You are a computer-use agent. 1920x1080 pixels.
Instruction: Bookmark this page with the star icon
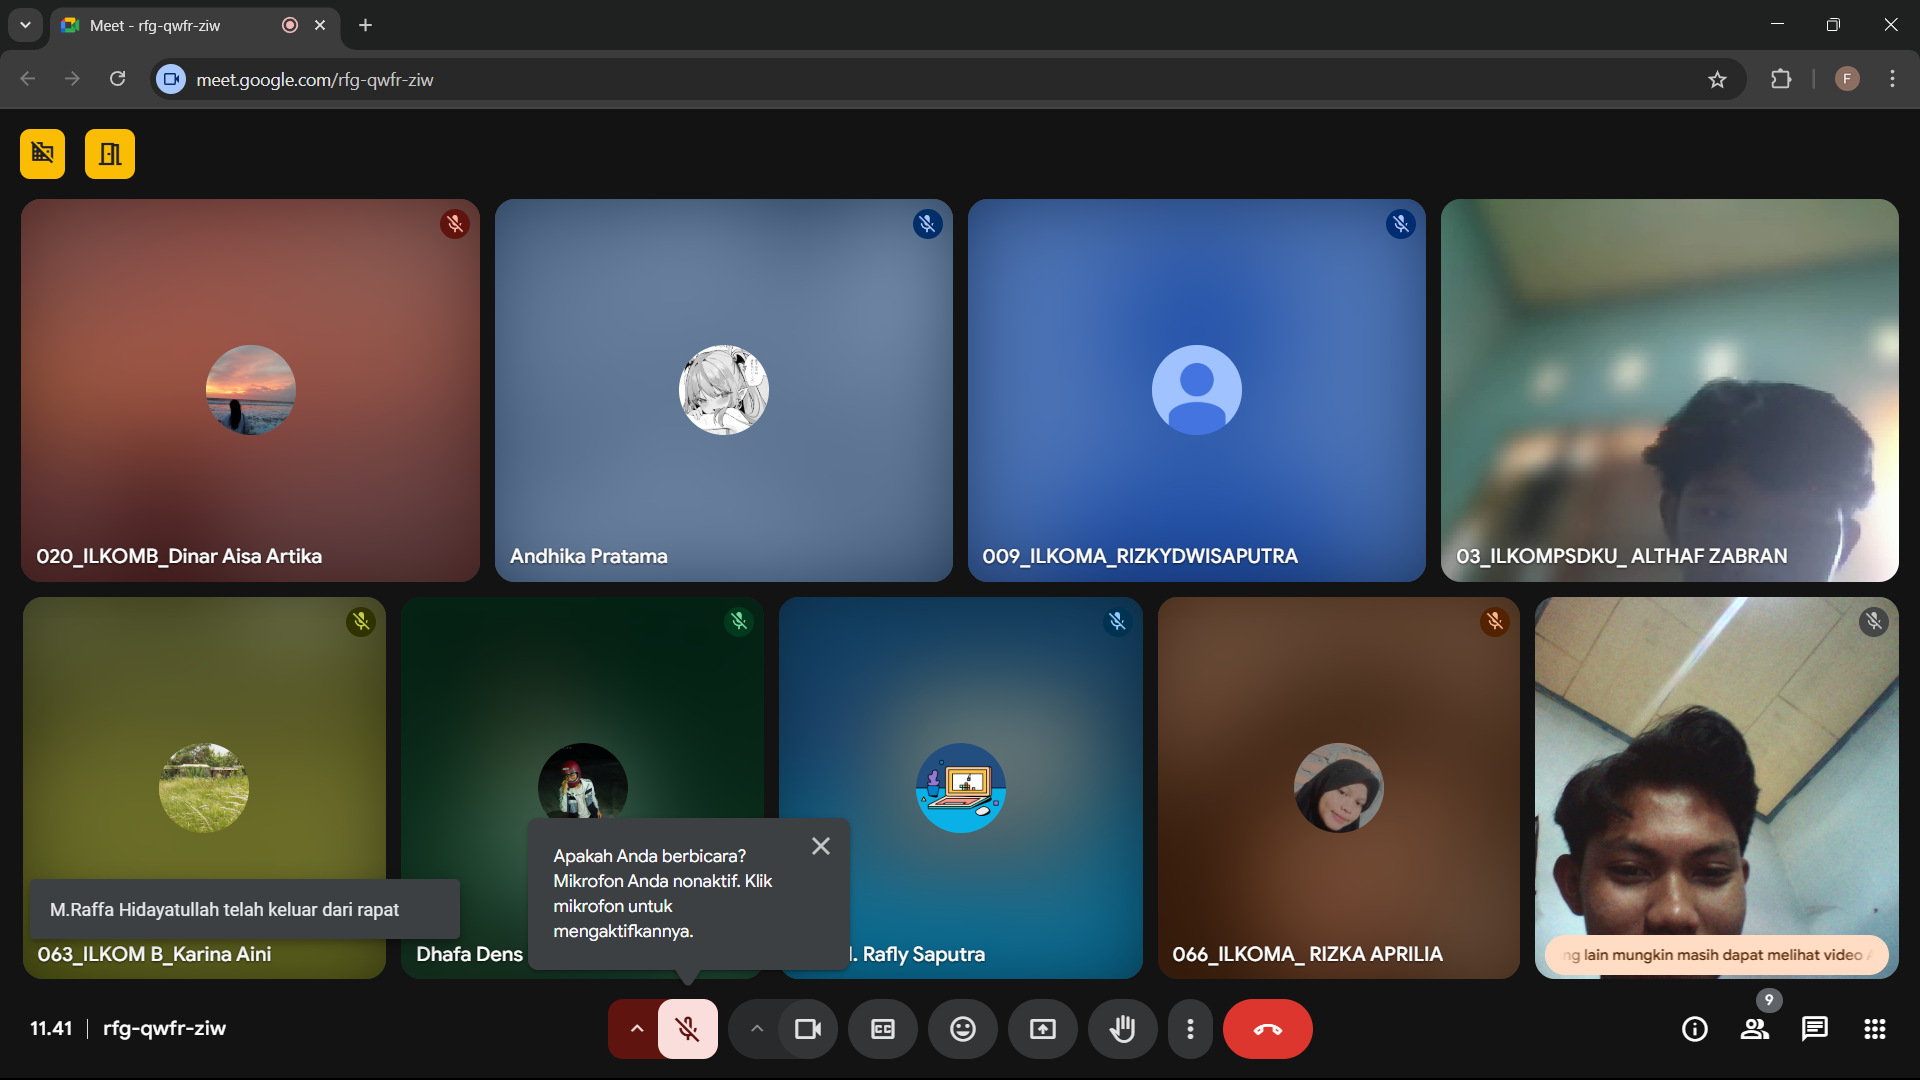[1717, 80]
